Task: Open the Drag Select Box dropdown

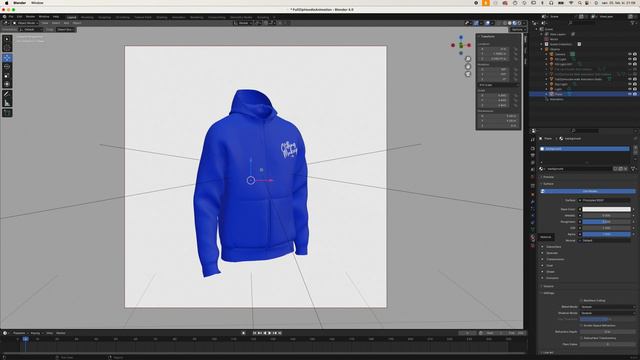Action: tap(66, 29)
